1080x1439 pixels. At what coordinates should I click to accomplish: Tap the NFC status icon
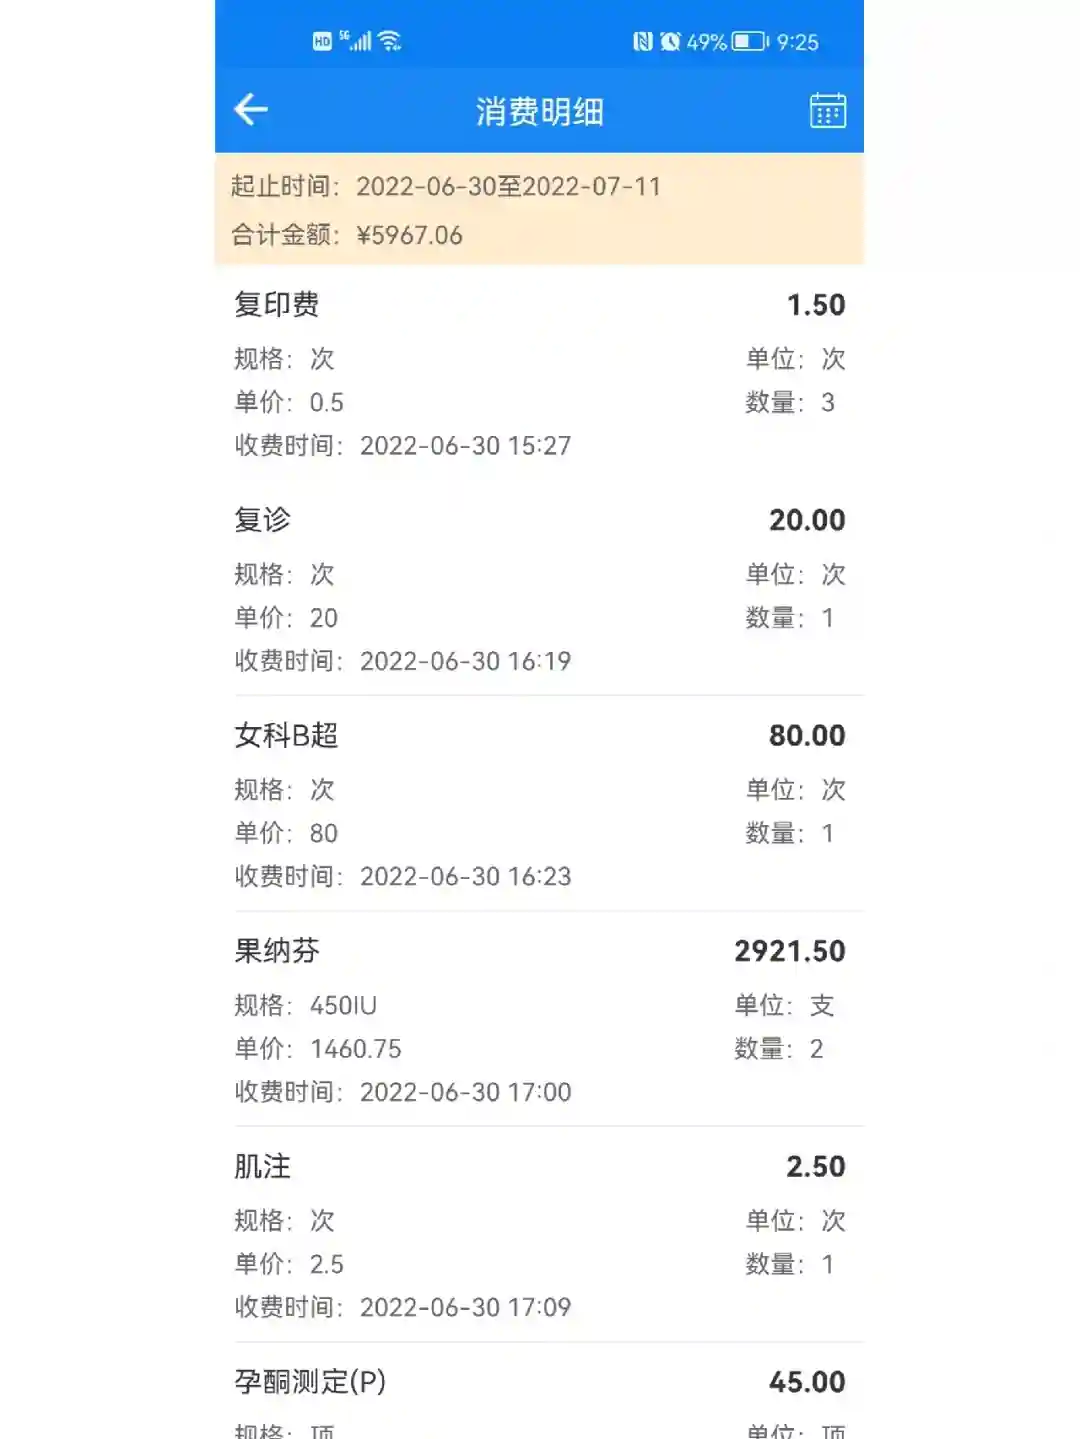coord(642,42)
